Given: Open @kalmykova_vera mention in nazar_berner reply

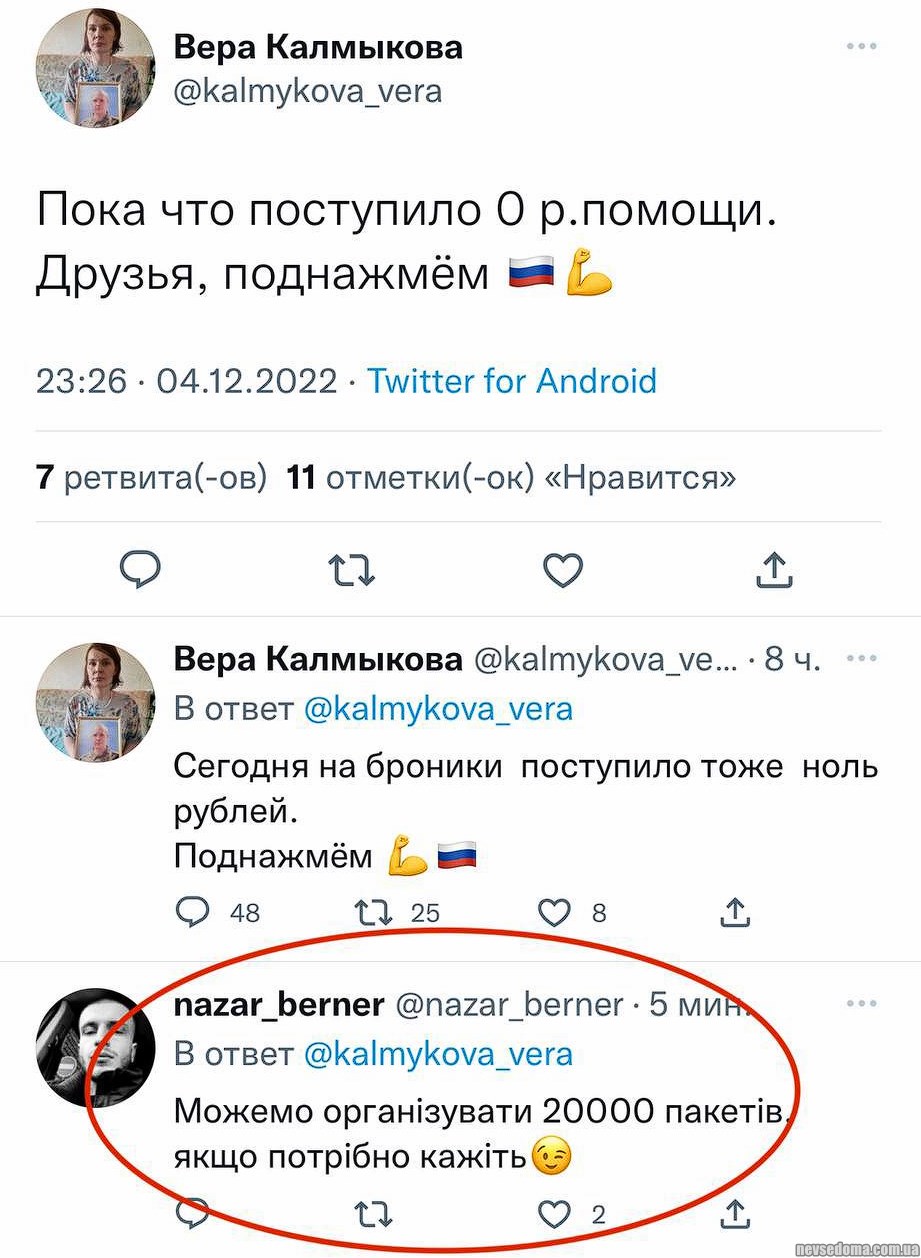Looking at the screenshot, I should [437, 1053].
